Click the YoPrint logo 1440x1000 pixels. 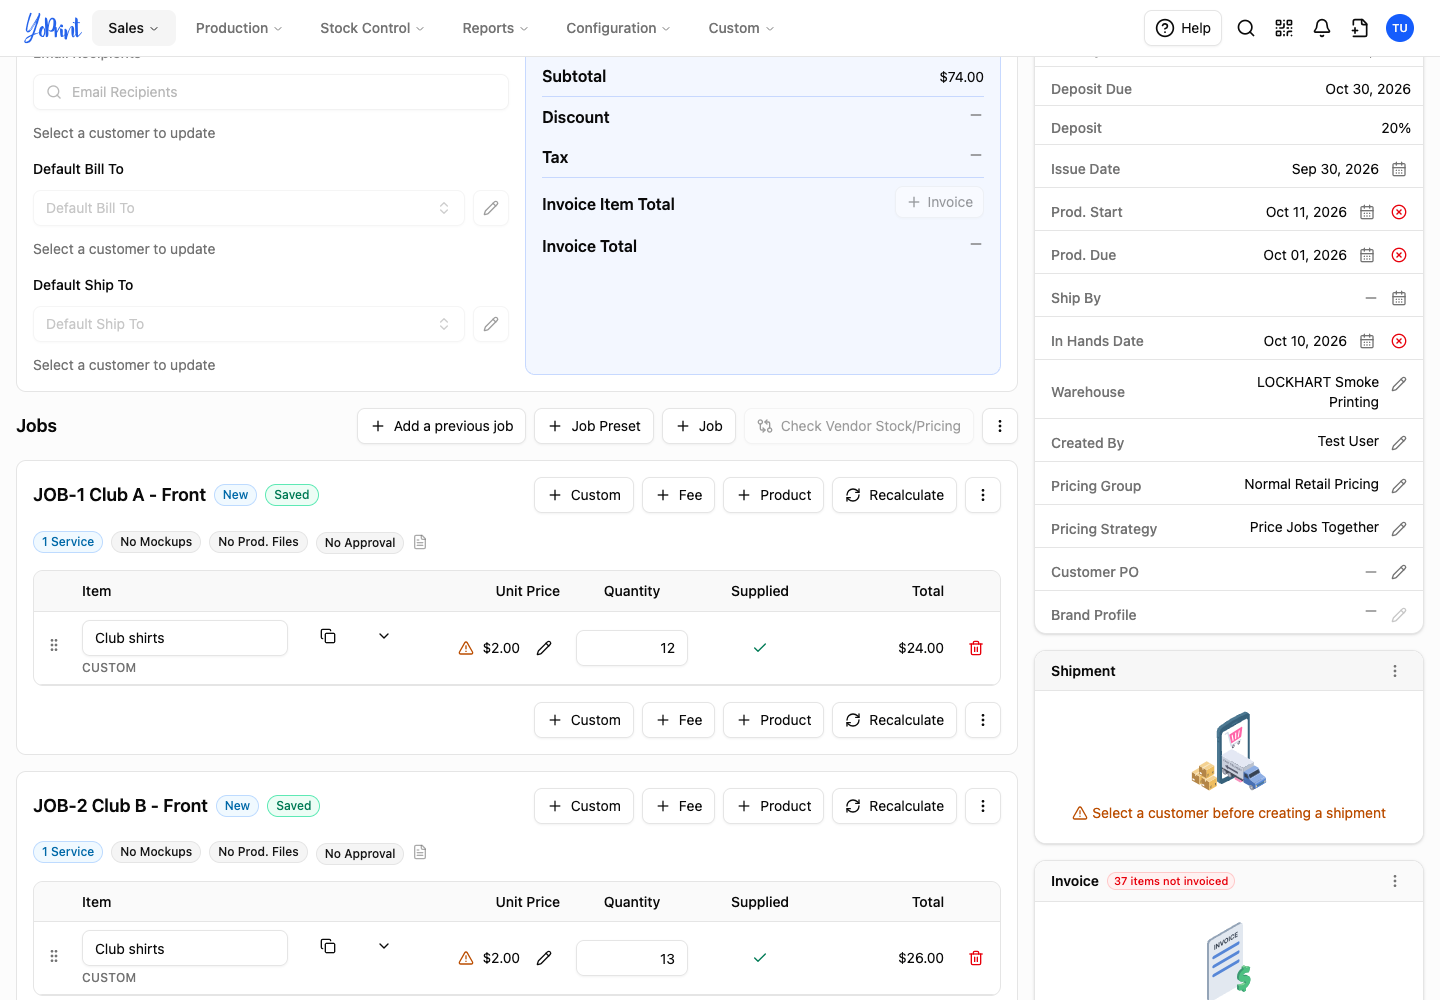(x=52, y=28)
